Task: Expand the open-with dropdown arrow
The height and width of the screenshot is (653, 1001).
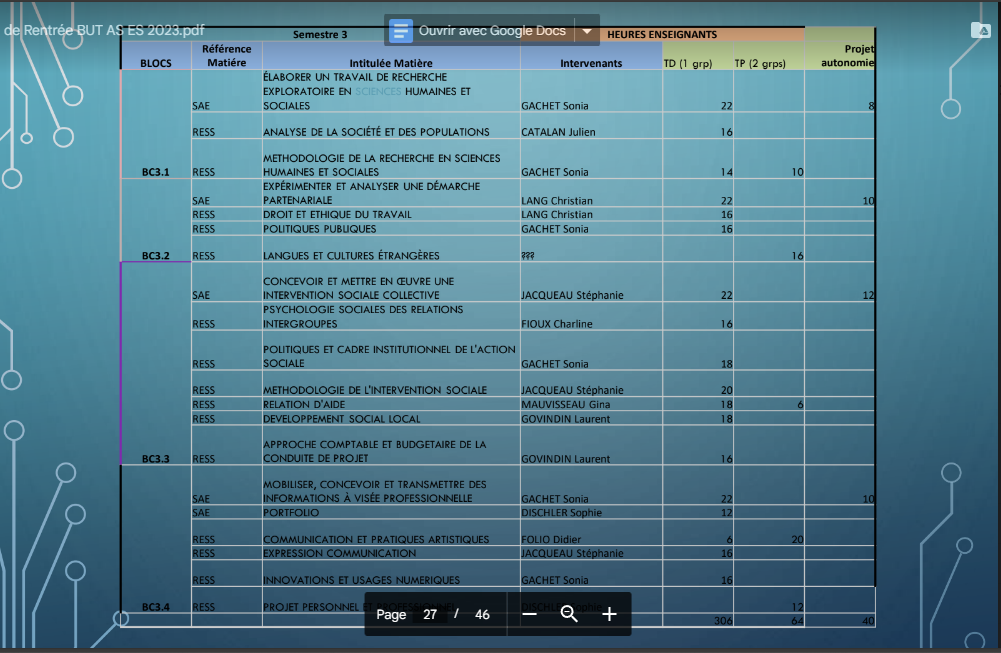Action: tap(587, 31)
